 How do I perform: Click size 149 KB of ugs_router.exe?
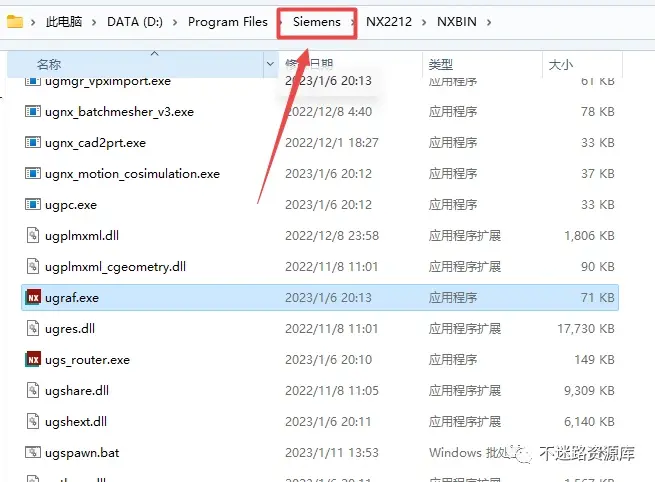594,360
